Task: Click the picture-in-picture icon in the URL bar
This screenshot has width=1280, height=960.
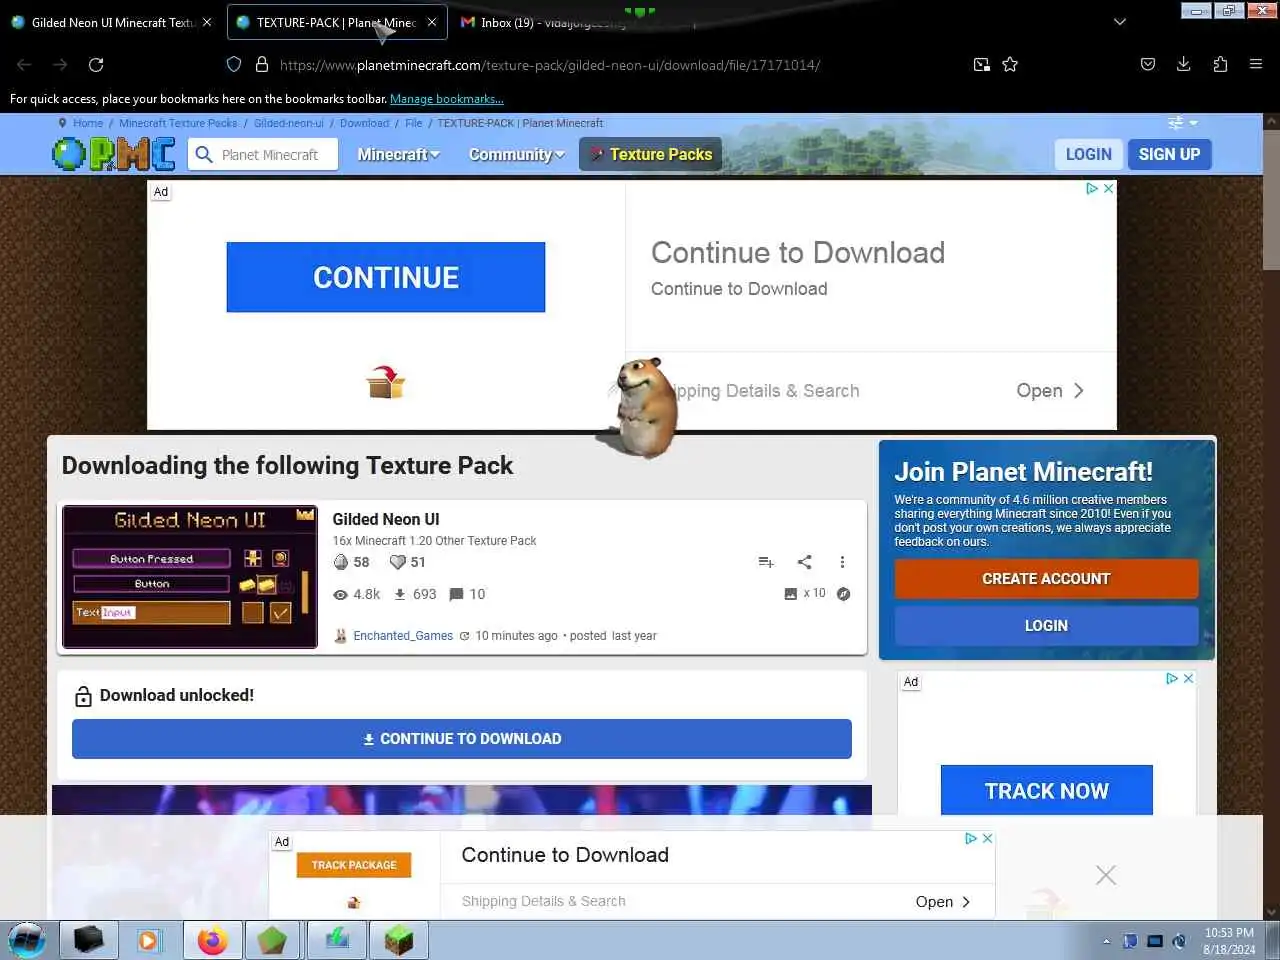Action: 982,64
